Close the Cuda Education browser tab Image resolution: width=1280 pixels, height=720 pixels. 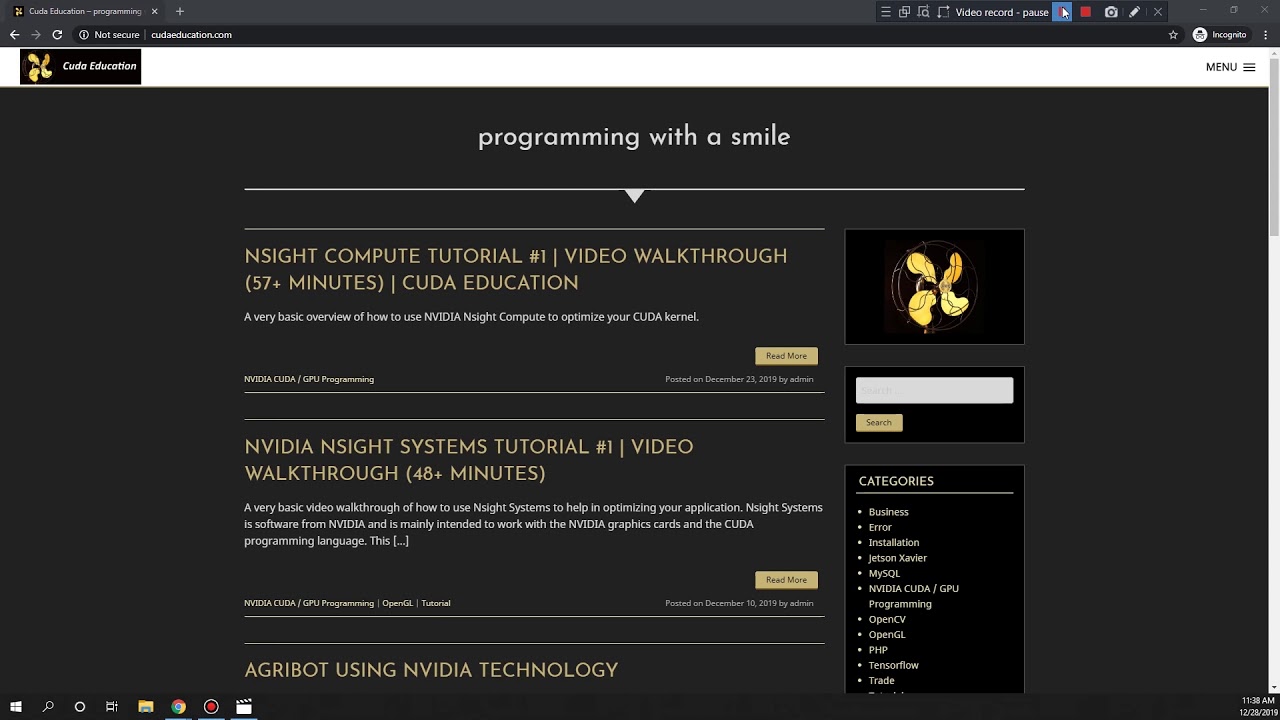coord(154,11)
